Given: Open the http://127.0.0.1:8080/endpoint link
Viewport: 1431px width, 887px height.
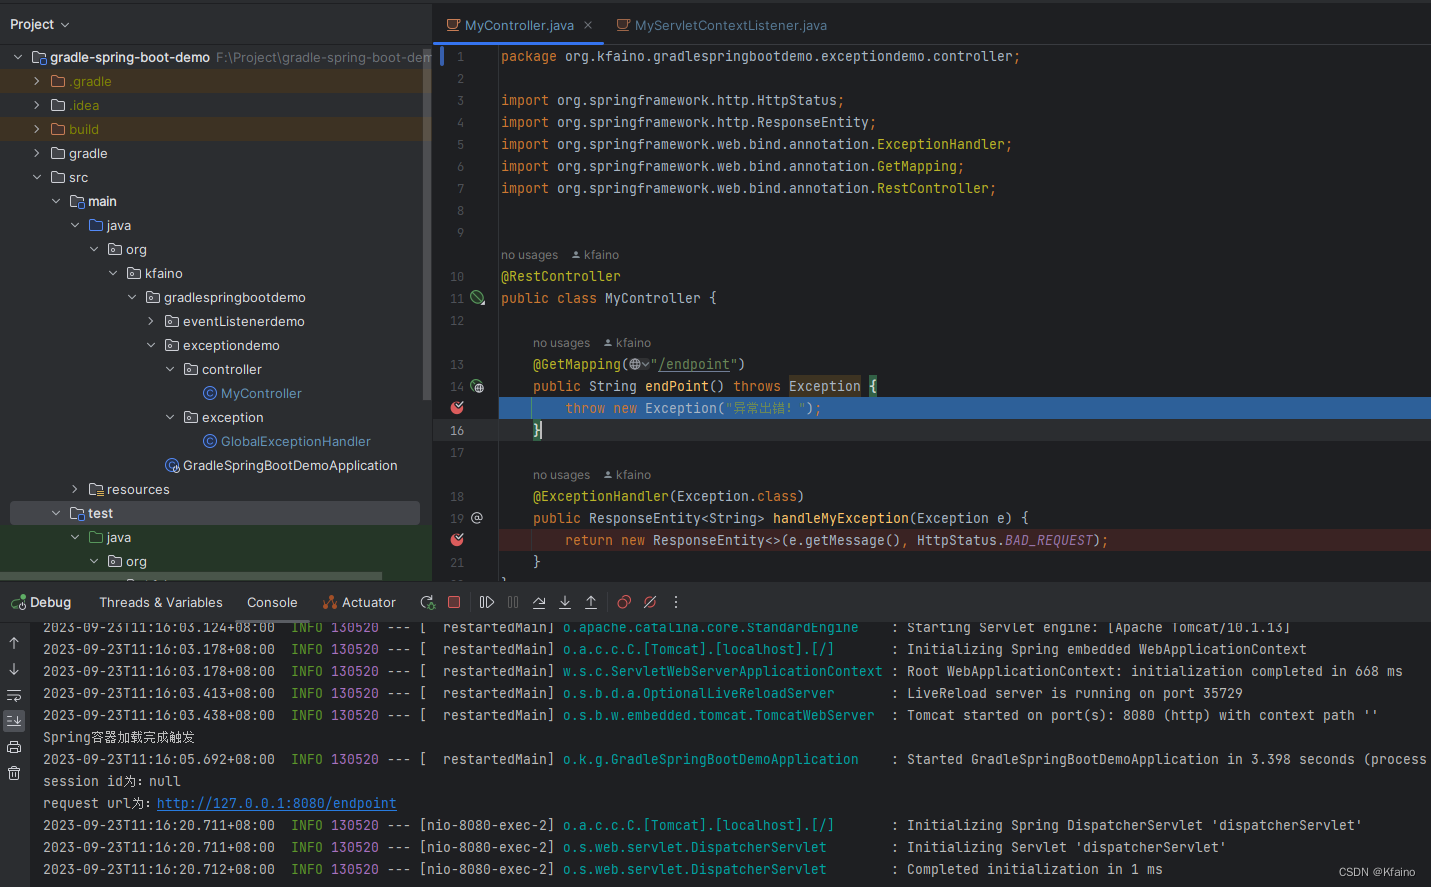Looking at the screenshot, I should [x=277, y=803].
